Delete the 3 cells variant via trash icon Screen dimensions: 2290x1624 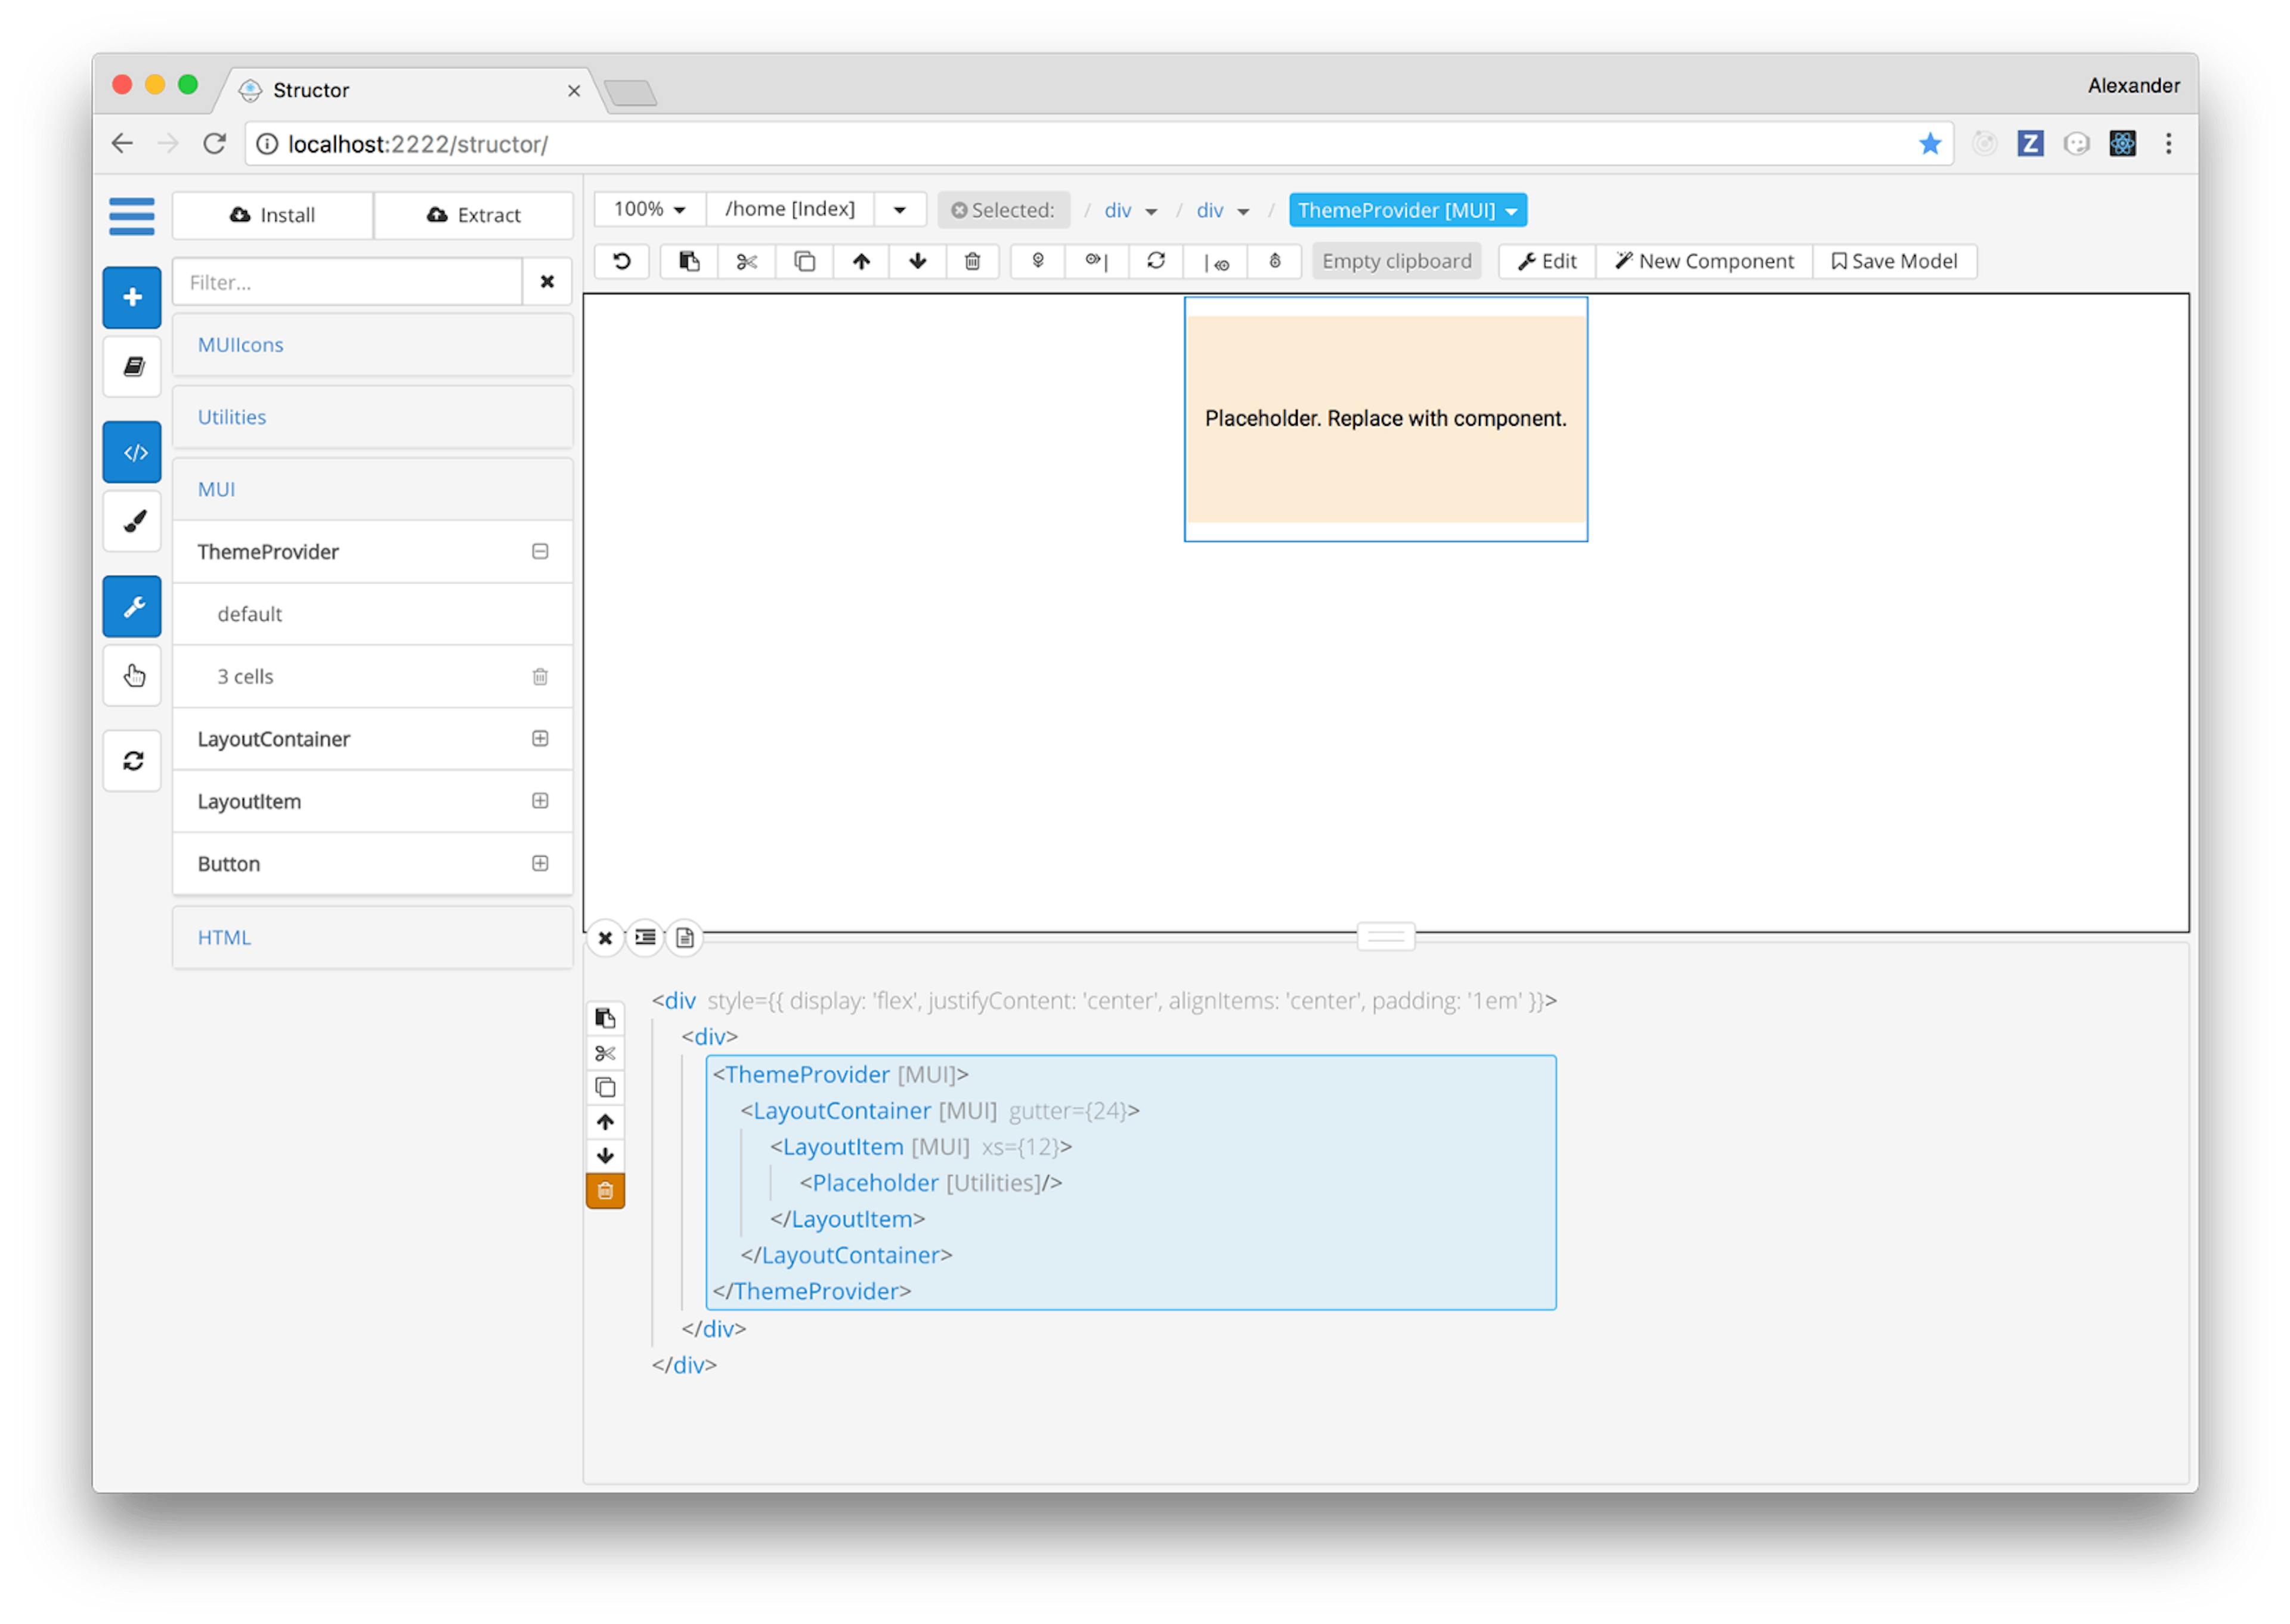coord(540,677)
